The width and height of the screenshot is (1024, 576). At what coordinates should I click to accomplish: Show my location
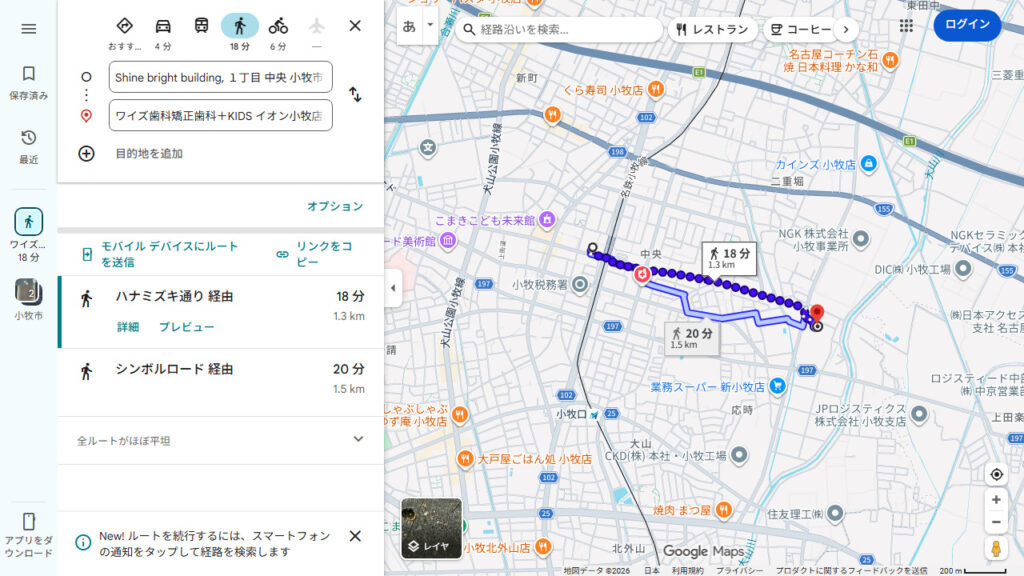pyautogui.click(x=996, y=474)
